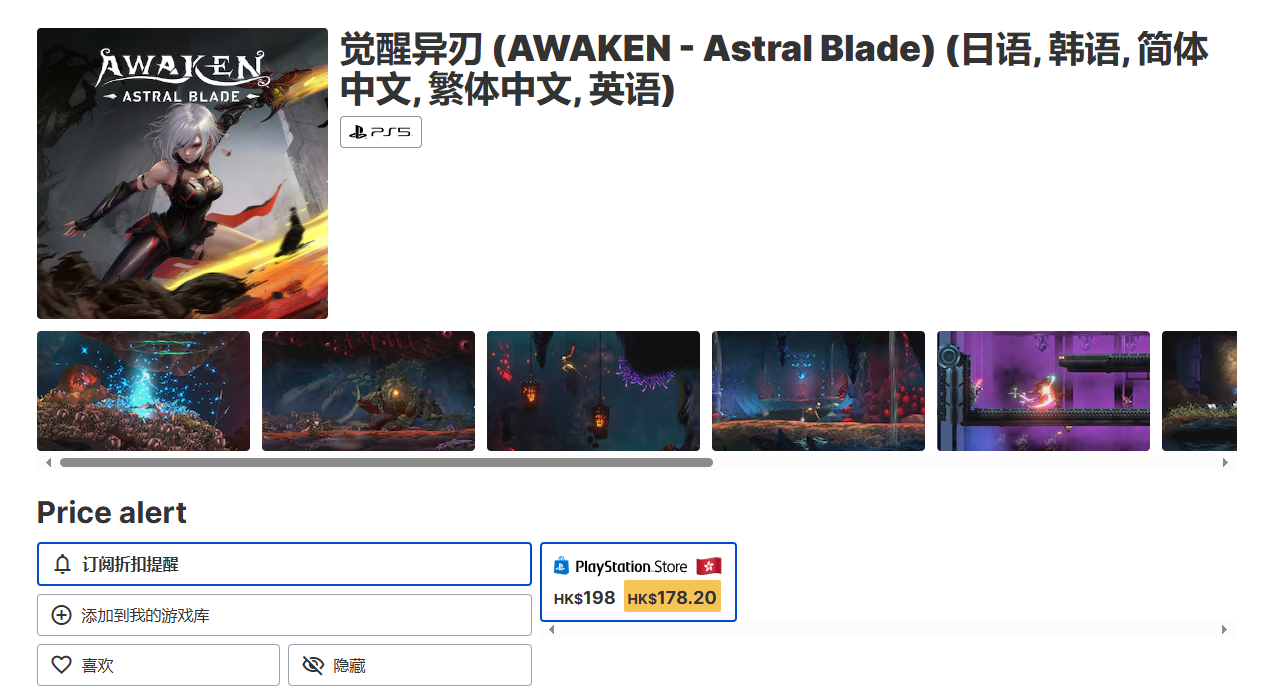Click the PS5 platform badge
Screen dimensions: 1266x694
click(381, 132)
